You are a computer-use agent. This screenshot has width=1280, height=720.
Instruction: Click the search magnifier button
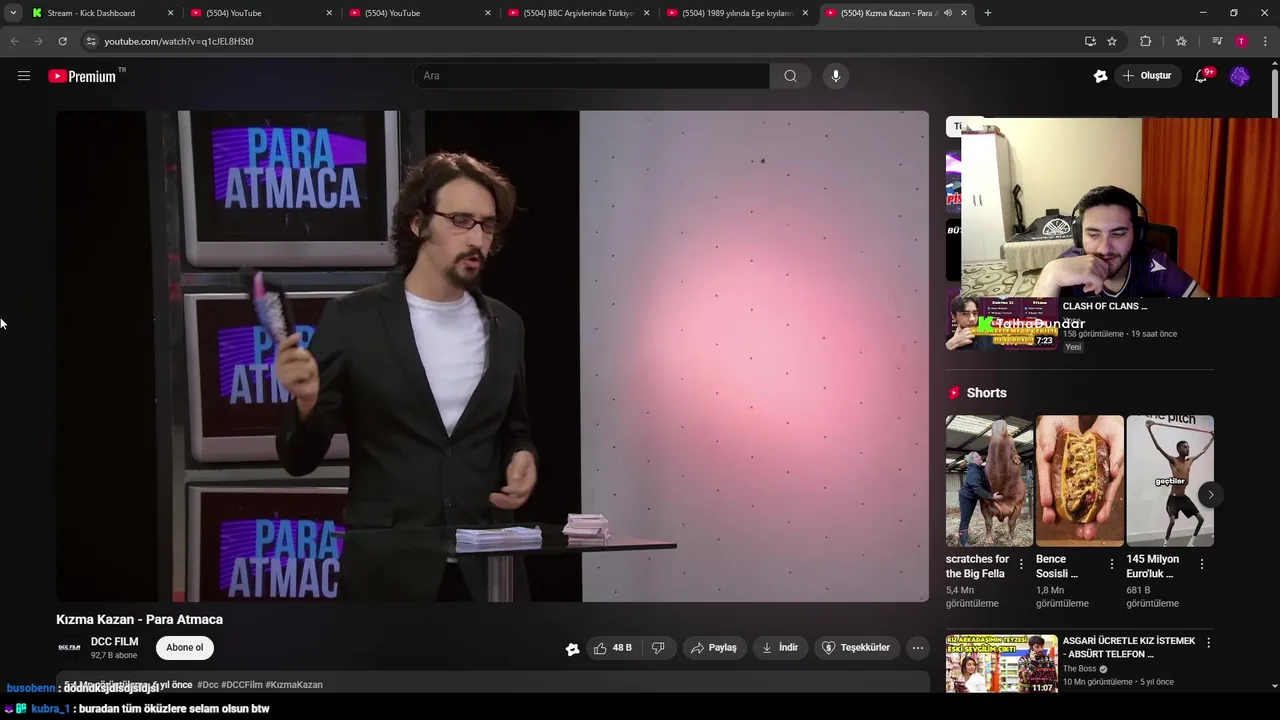click(790, 76)
